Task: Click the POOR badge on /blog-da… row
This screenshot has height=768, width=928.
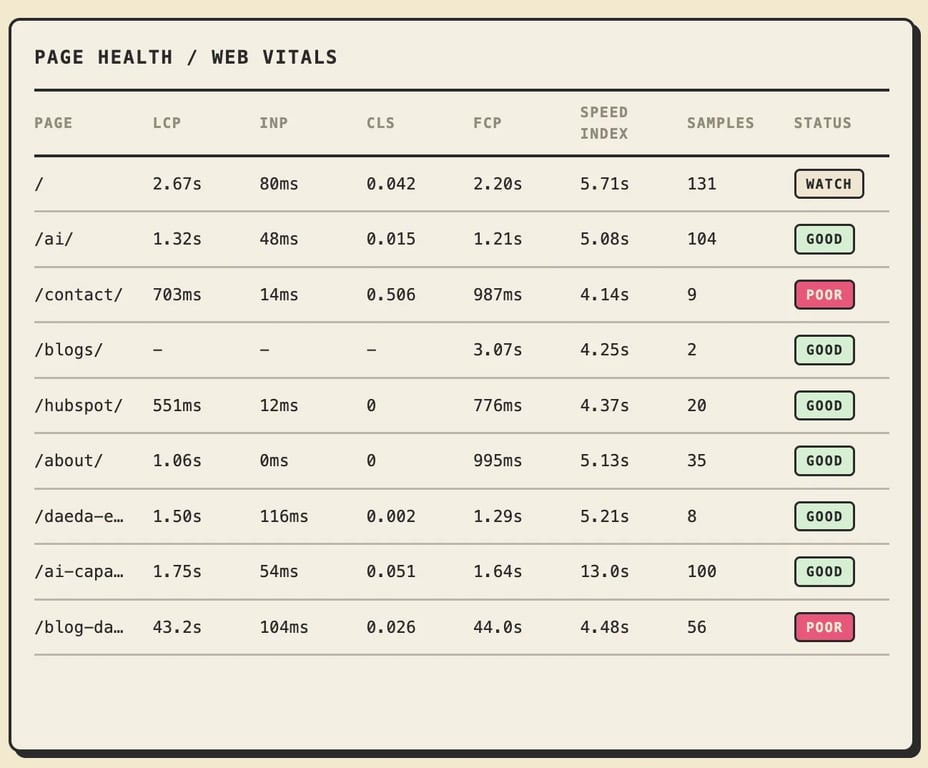Action: tap(824, 627)
